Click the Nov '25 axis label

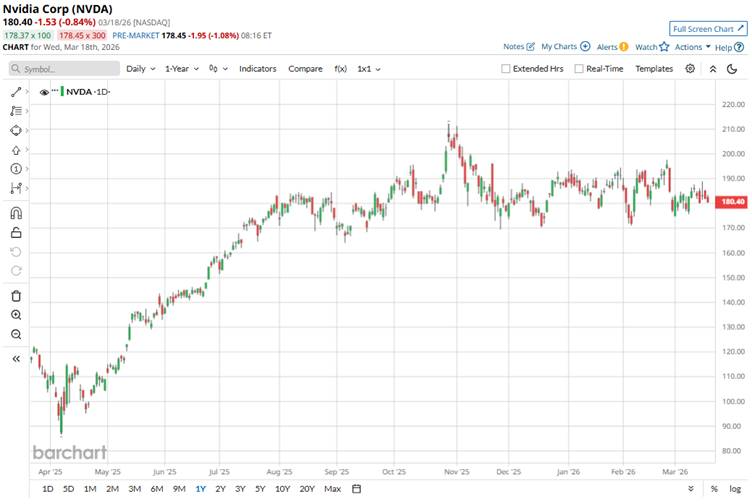pyautogui.click(x=457, y=472)
